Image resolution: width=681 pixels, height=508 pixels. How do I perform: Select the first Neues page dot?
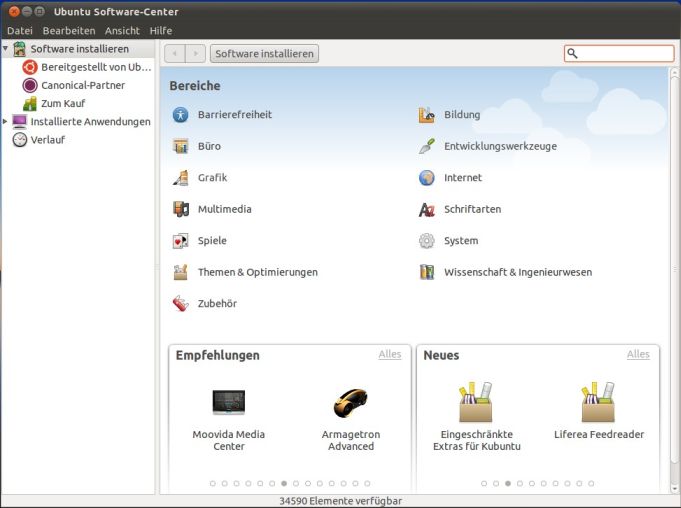point(484,483)
